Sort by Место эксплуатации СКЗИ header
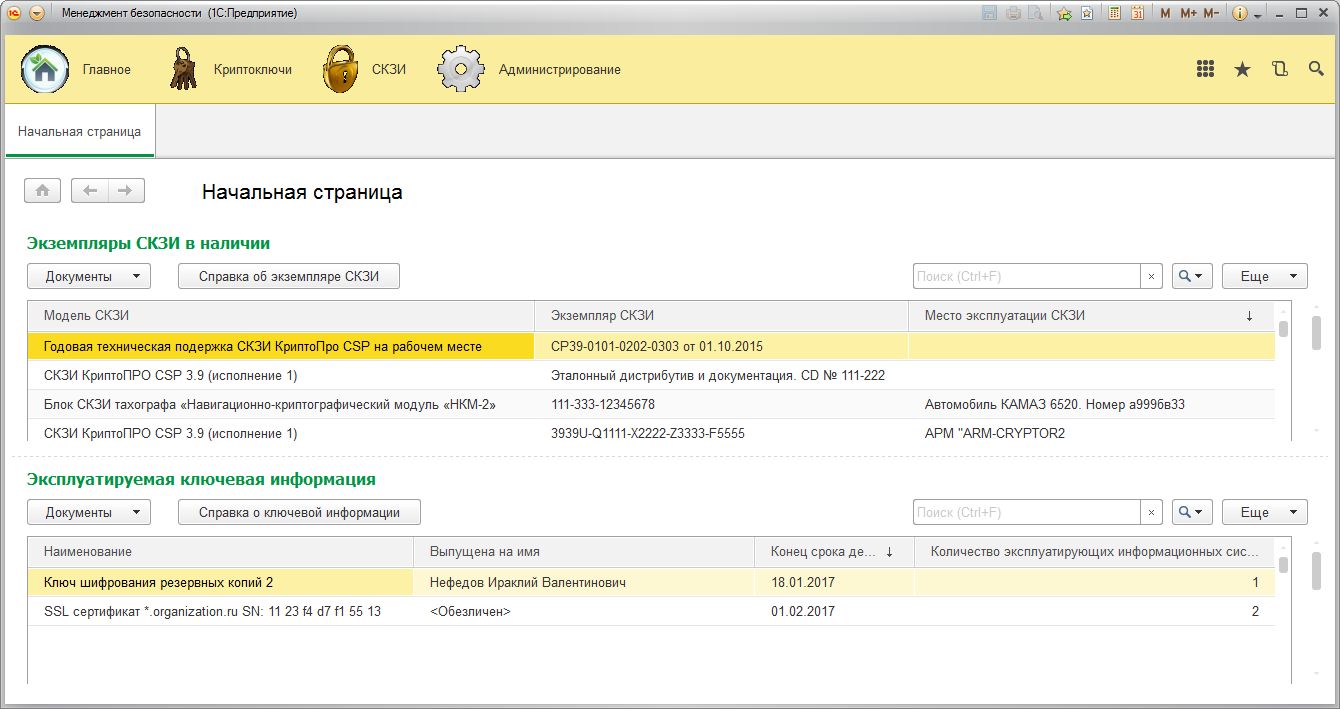The height and width of the screenshot is (709, 1340). pos(1092,315)
